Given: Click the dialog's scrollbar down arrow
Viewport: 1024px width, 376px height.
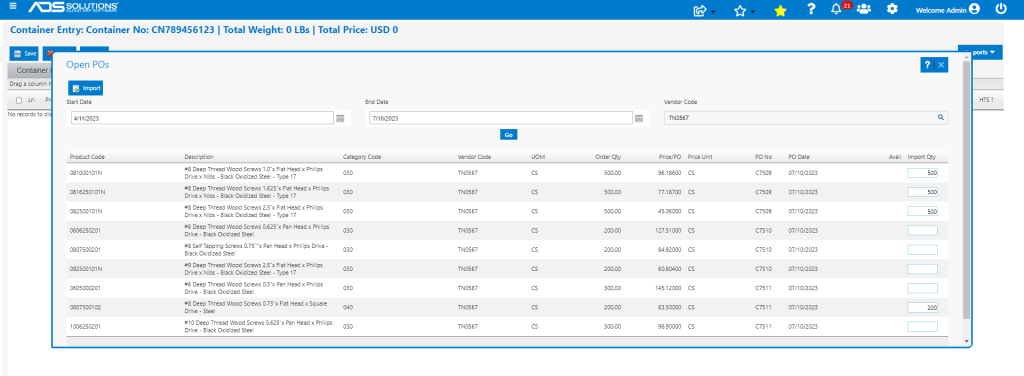Looking at the screenshot, I should click(967, 341).
